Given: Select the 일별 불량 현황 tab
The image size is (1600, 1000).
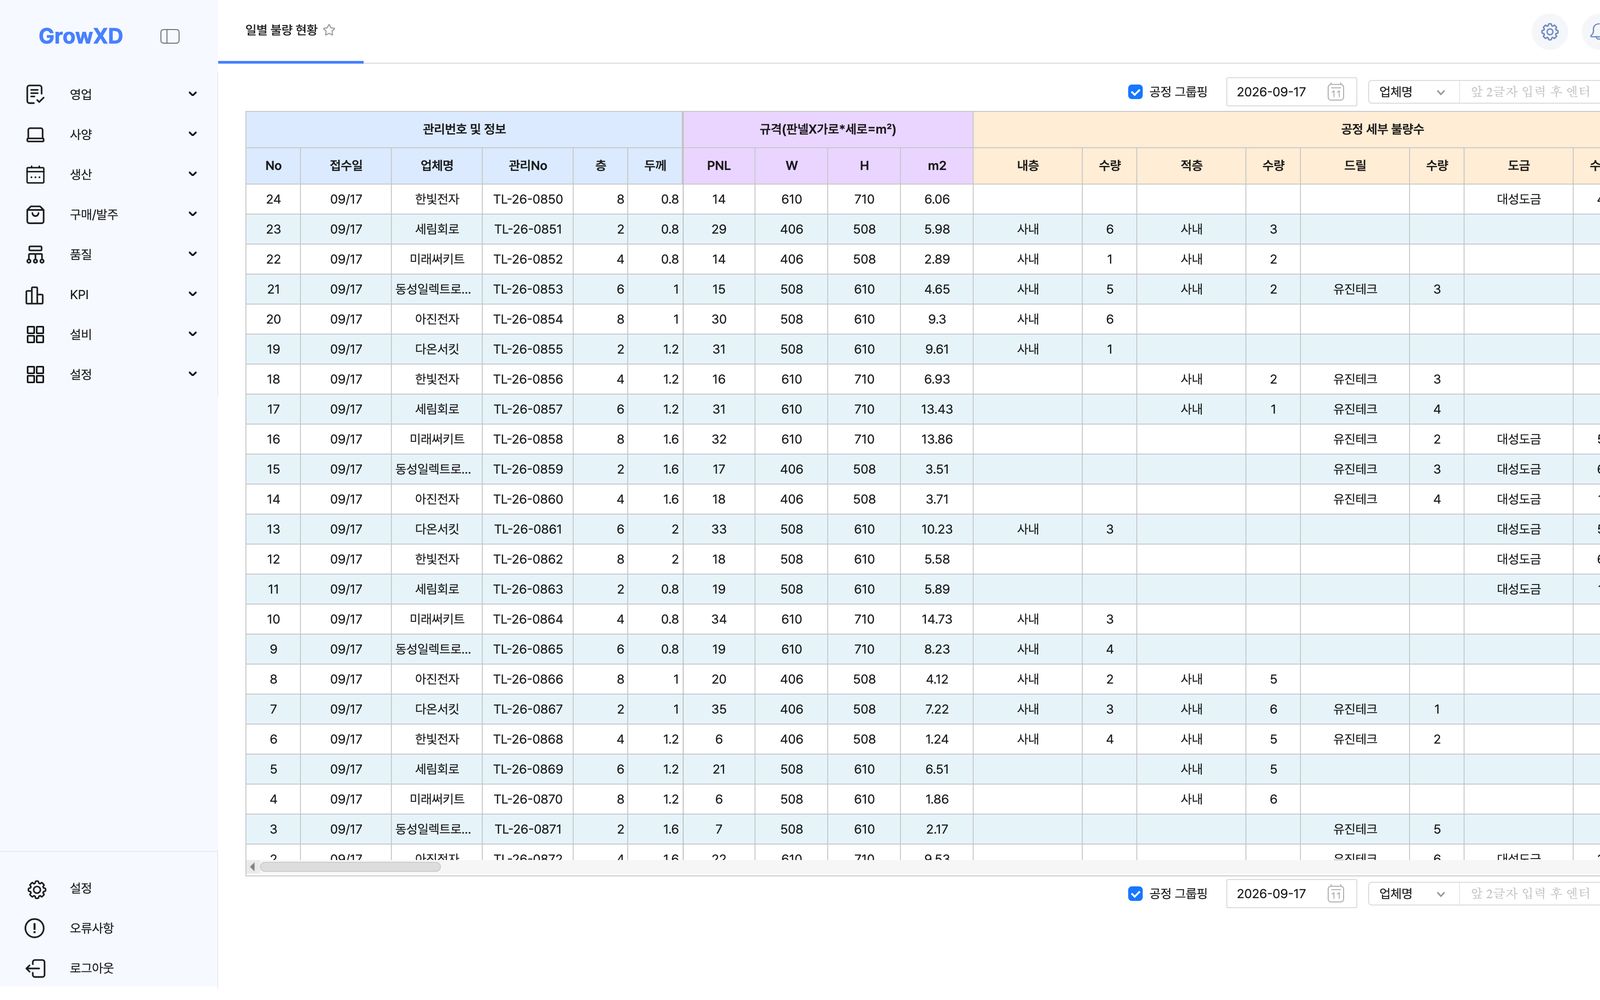Looking at the screenshot, I should pos(290,30).
